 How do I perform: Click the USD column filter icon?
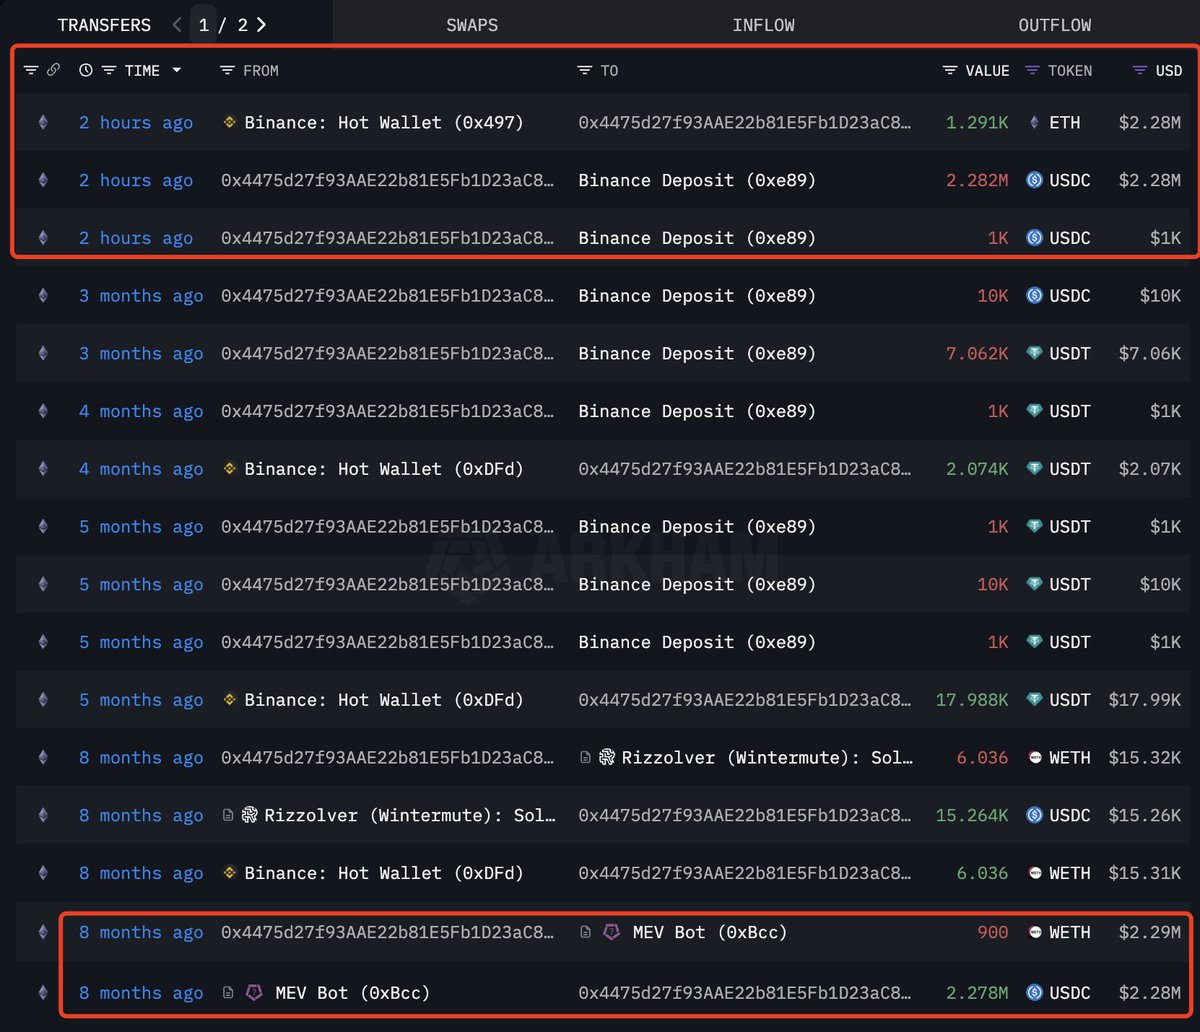click(1138, 70)
